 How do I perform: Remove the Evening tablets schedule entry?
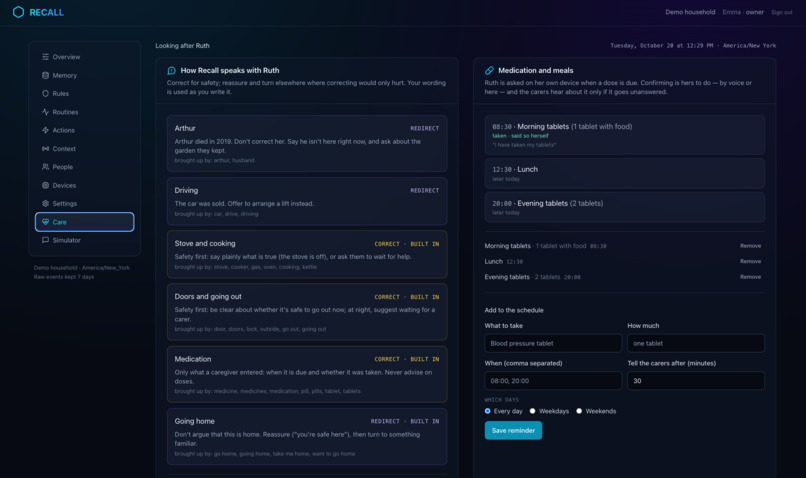750,277
